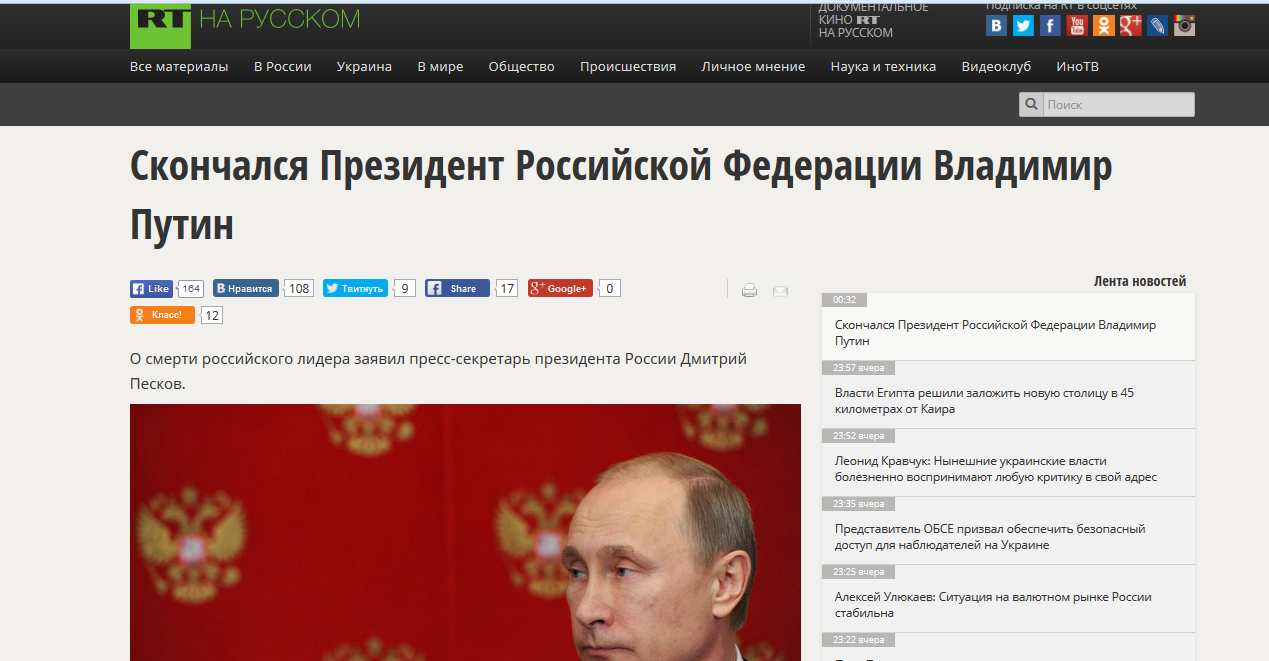Click the Класс! counter showing 12
Viewport: 1269px width, 661px height.
pos(212,315)
